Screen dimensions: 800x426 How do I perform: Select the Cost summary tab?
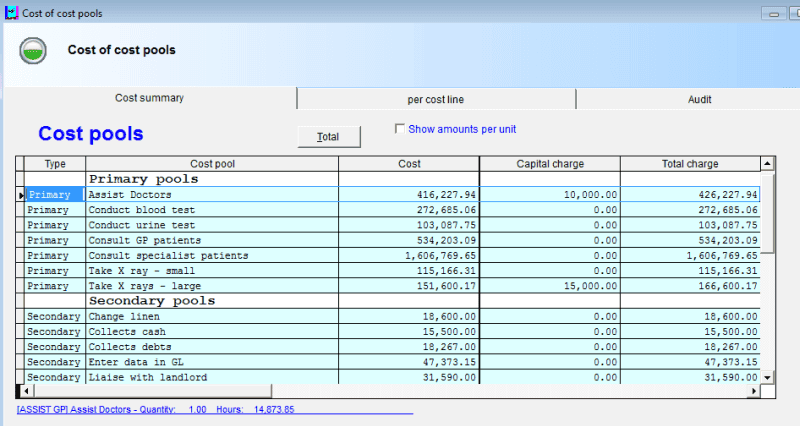click(x=149, y=98)
